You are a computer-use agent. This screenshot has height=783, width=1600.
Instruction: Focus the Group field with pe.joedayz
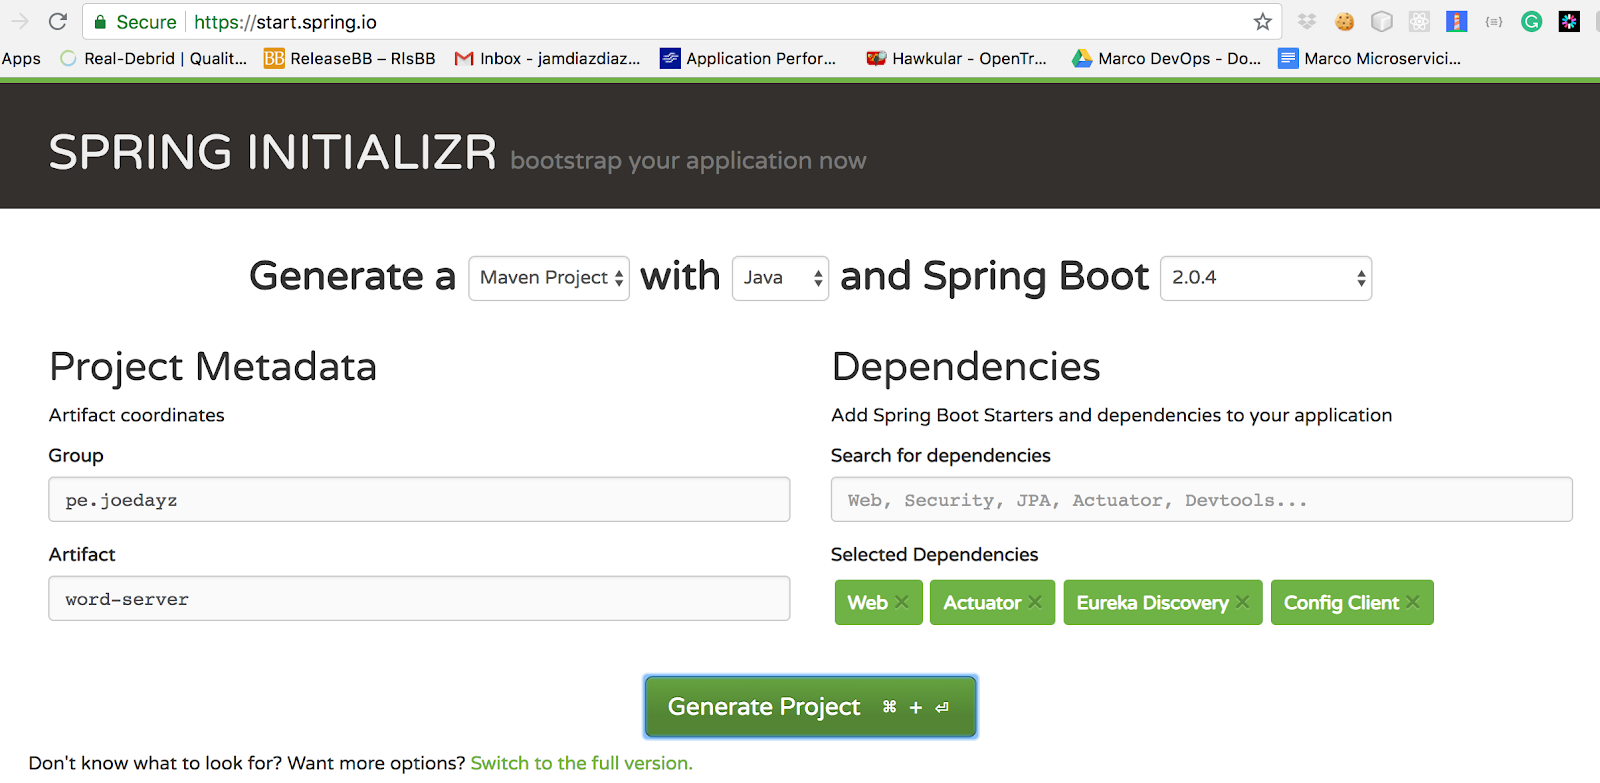tap(419, 499)
